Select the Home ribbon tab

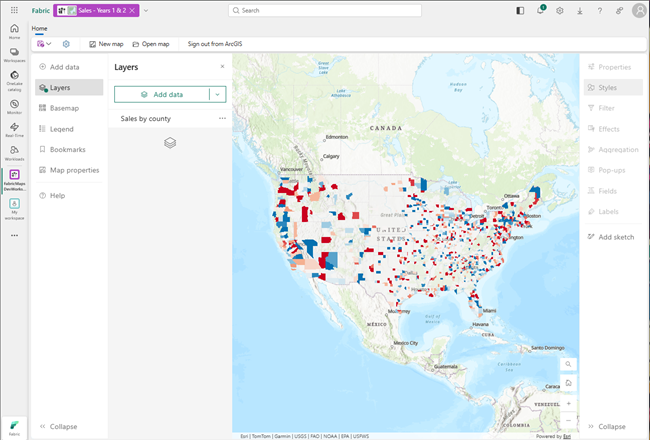click(39, 29)
